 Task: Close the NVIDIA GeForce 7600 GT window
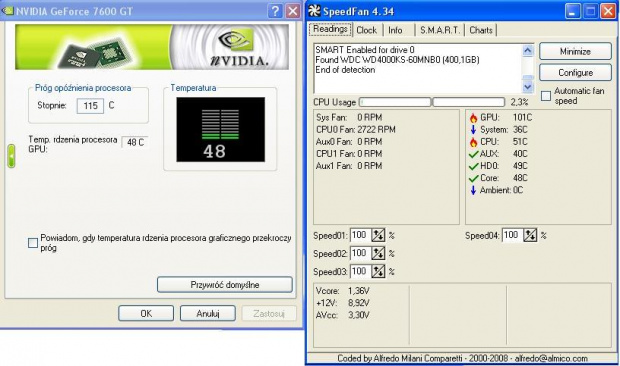pyautogui.click(x=293, y=11)
